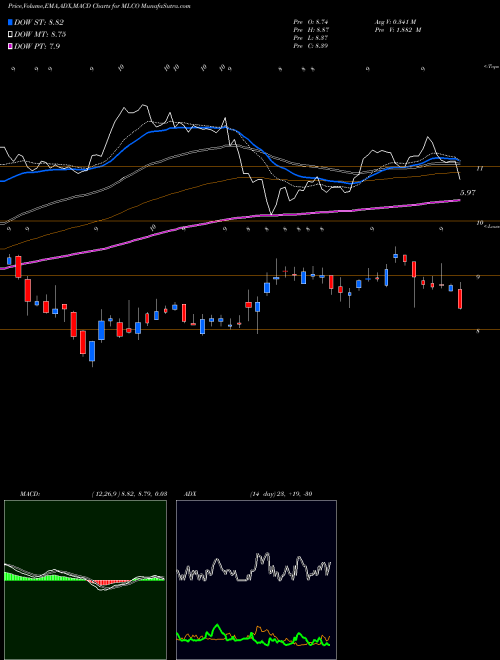Click the '<-Tops' axis annotation
The width and height of the screenshot is (500, 660).
(492, 67)
